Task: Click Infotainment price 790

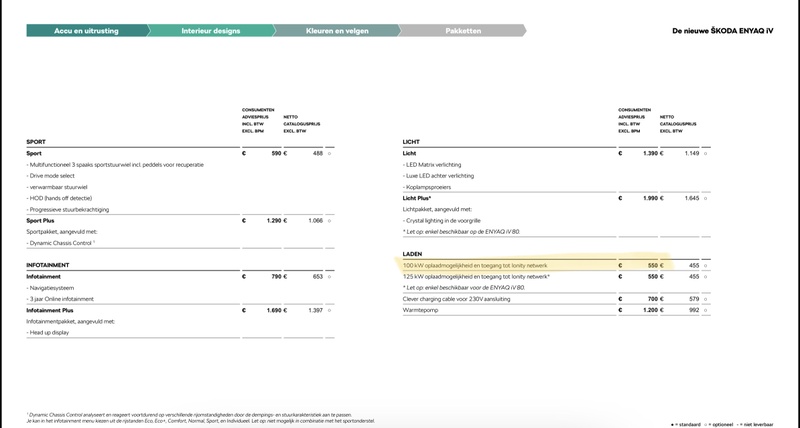Action: (x=276, y=276)
